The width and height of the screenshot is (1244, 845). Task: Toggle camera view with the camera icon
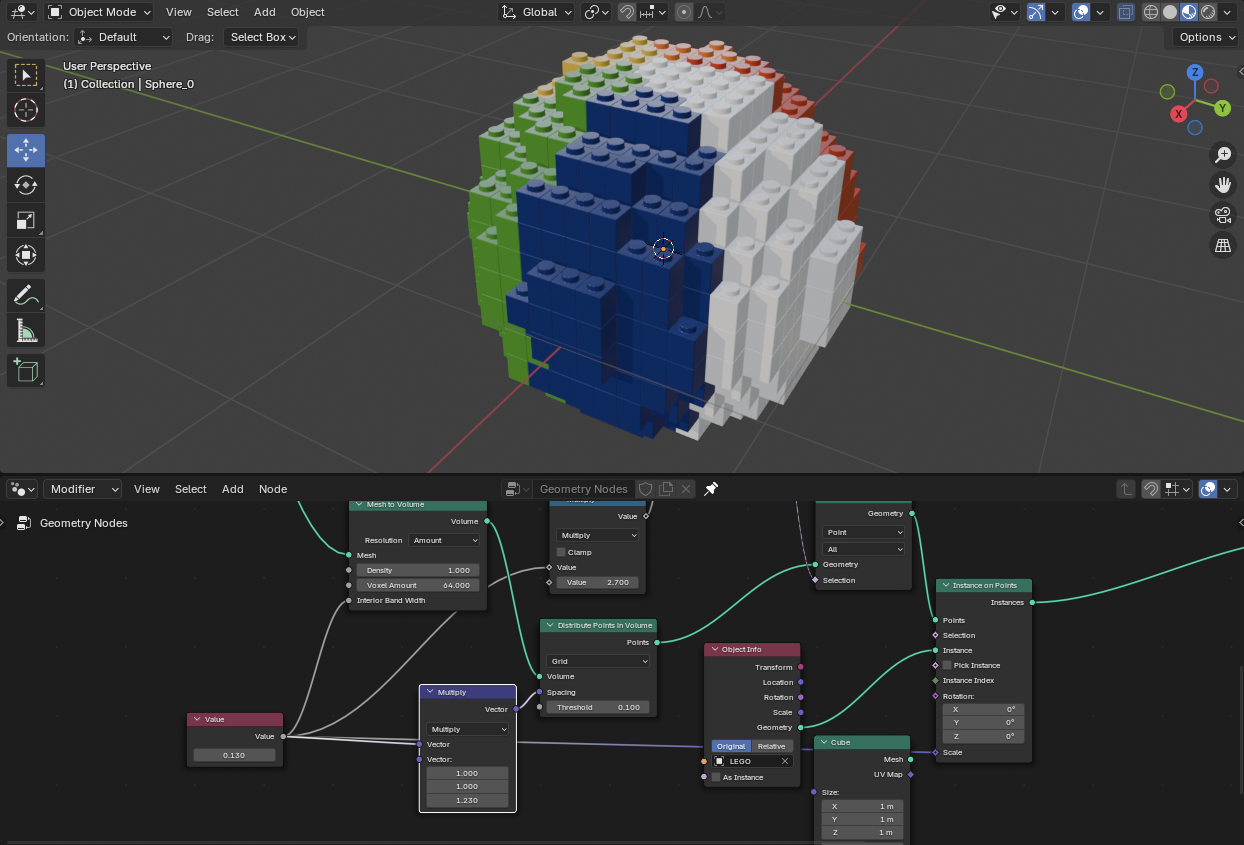pos(1222,214)
